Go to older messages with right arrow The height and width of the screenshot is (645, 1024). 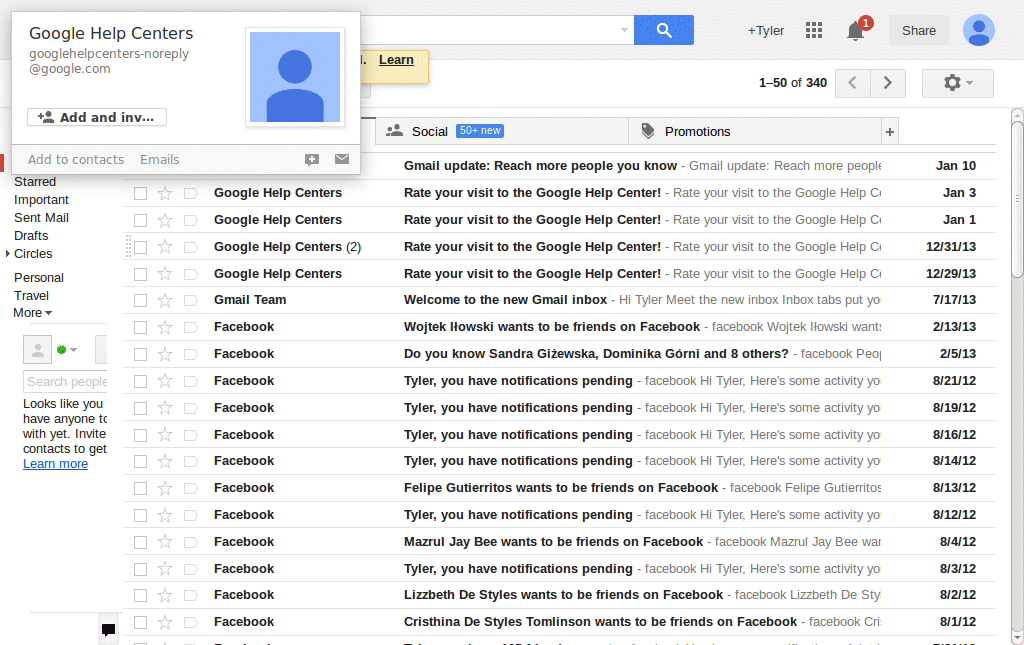(x=888, y=83)
